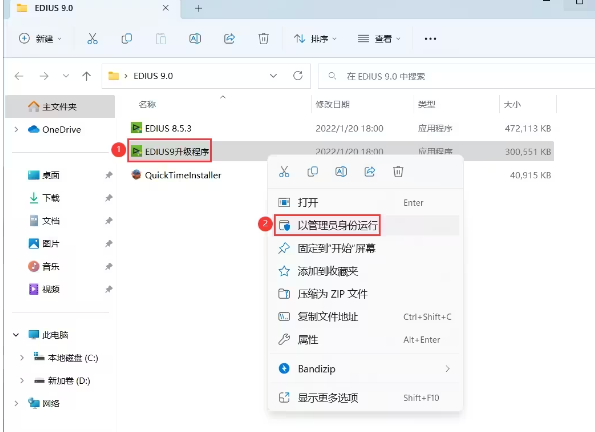Sort by the 修改日期 column header
This screenshot has height=432, width=595.
332,104
